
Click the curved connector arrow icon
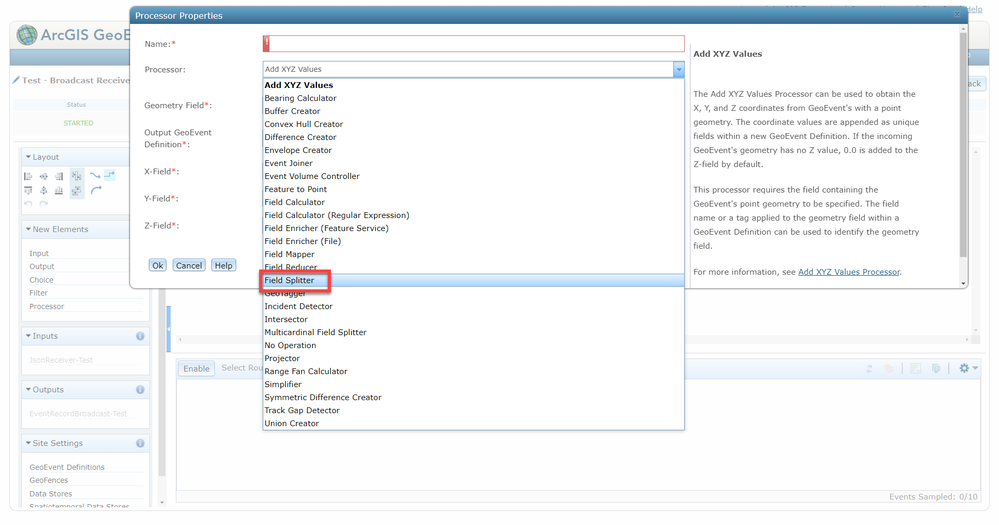(96, 191)
